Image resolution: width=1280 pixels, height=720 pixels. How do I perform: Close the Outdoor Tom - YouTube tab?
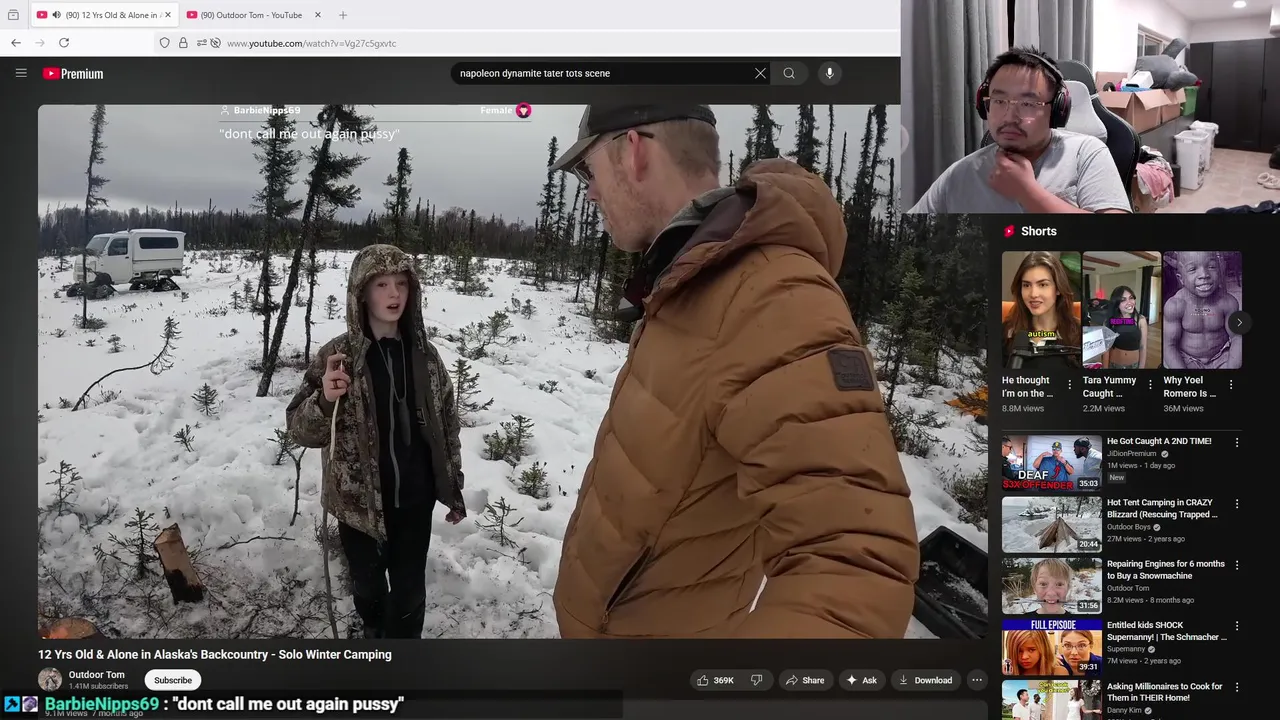pyautogui.click(x=318, y=15)
